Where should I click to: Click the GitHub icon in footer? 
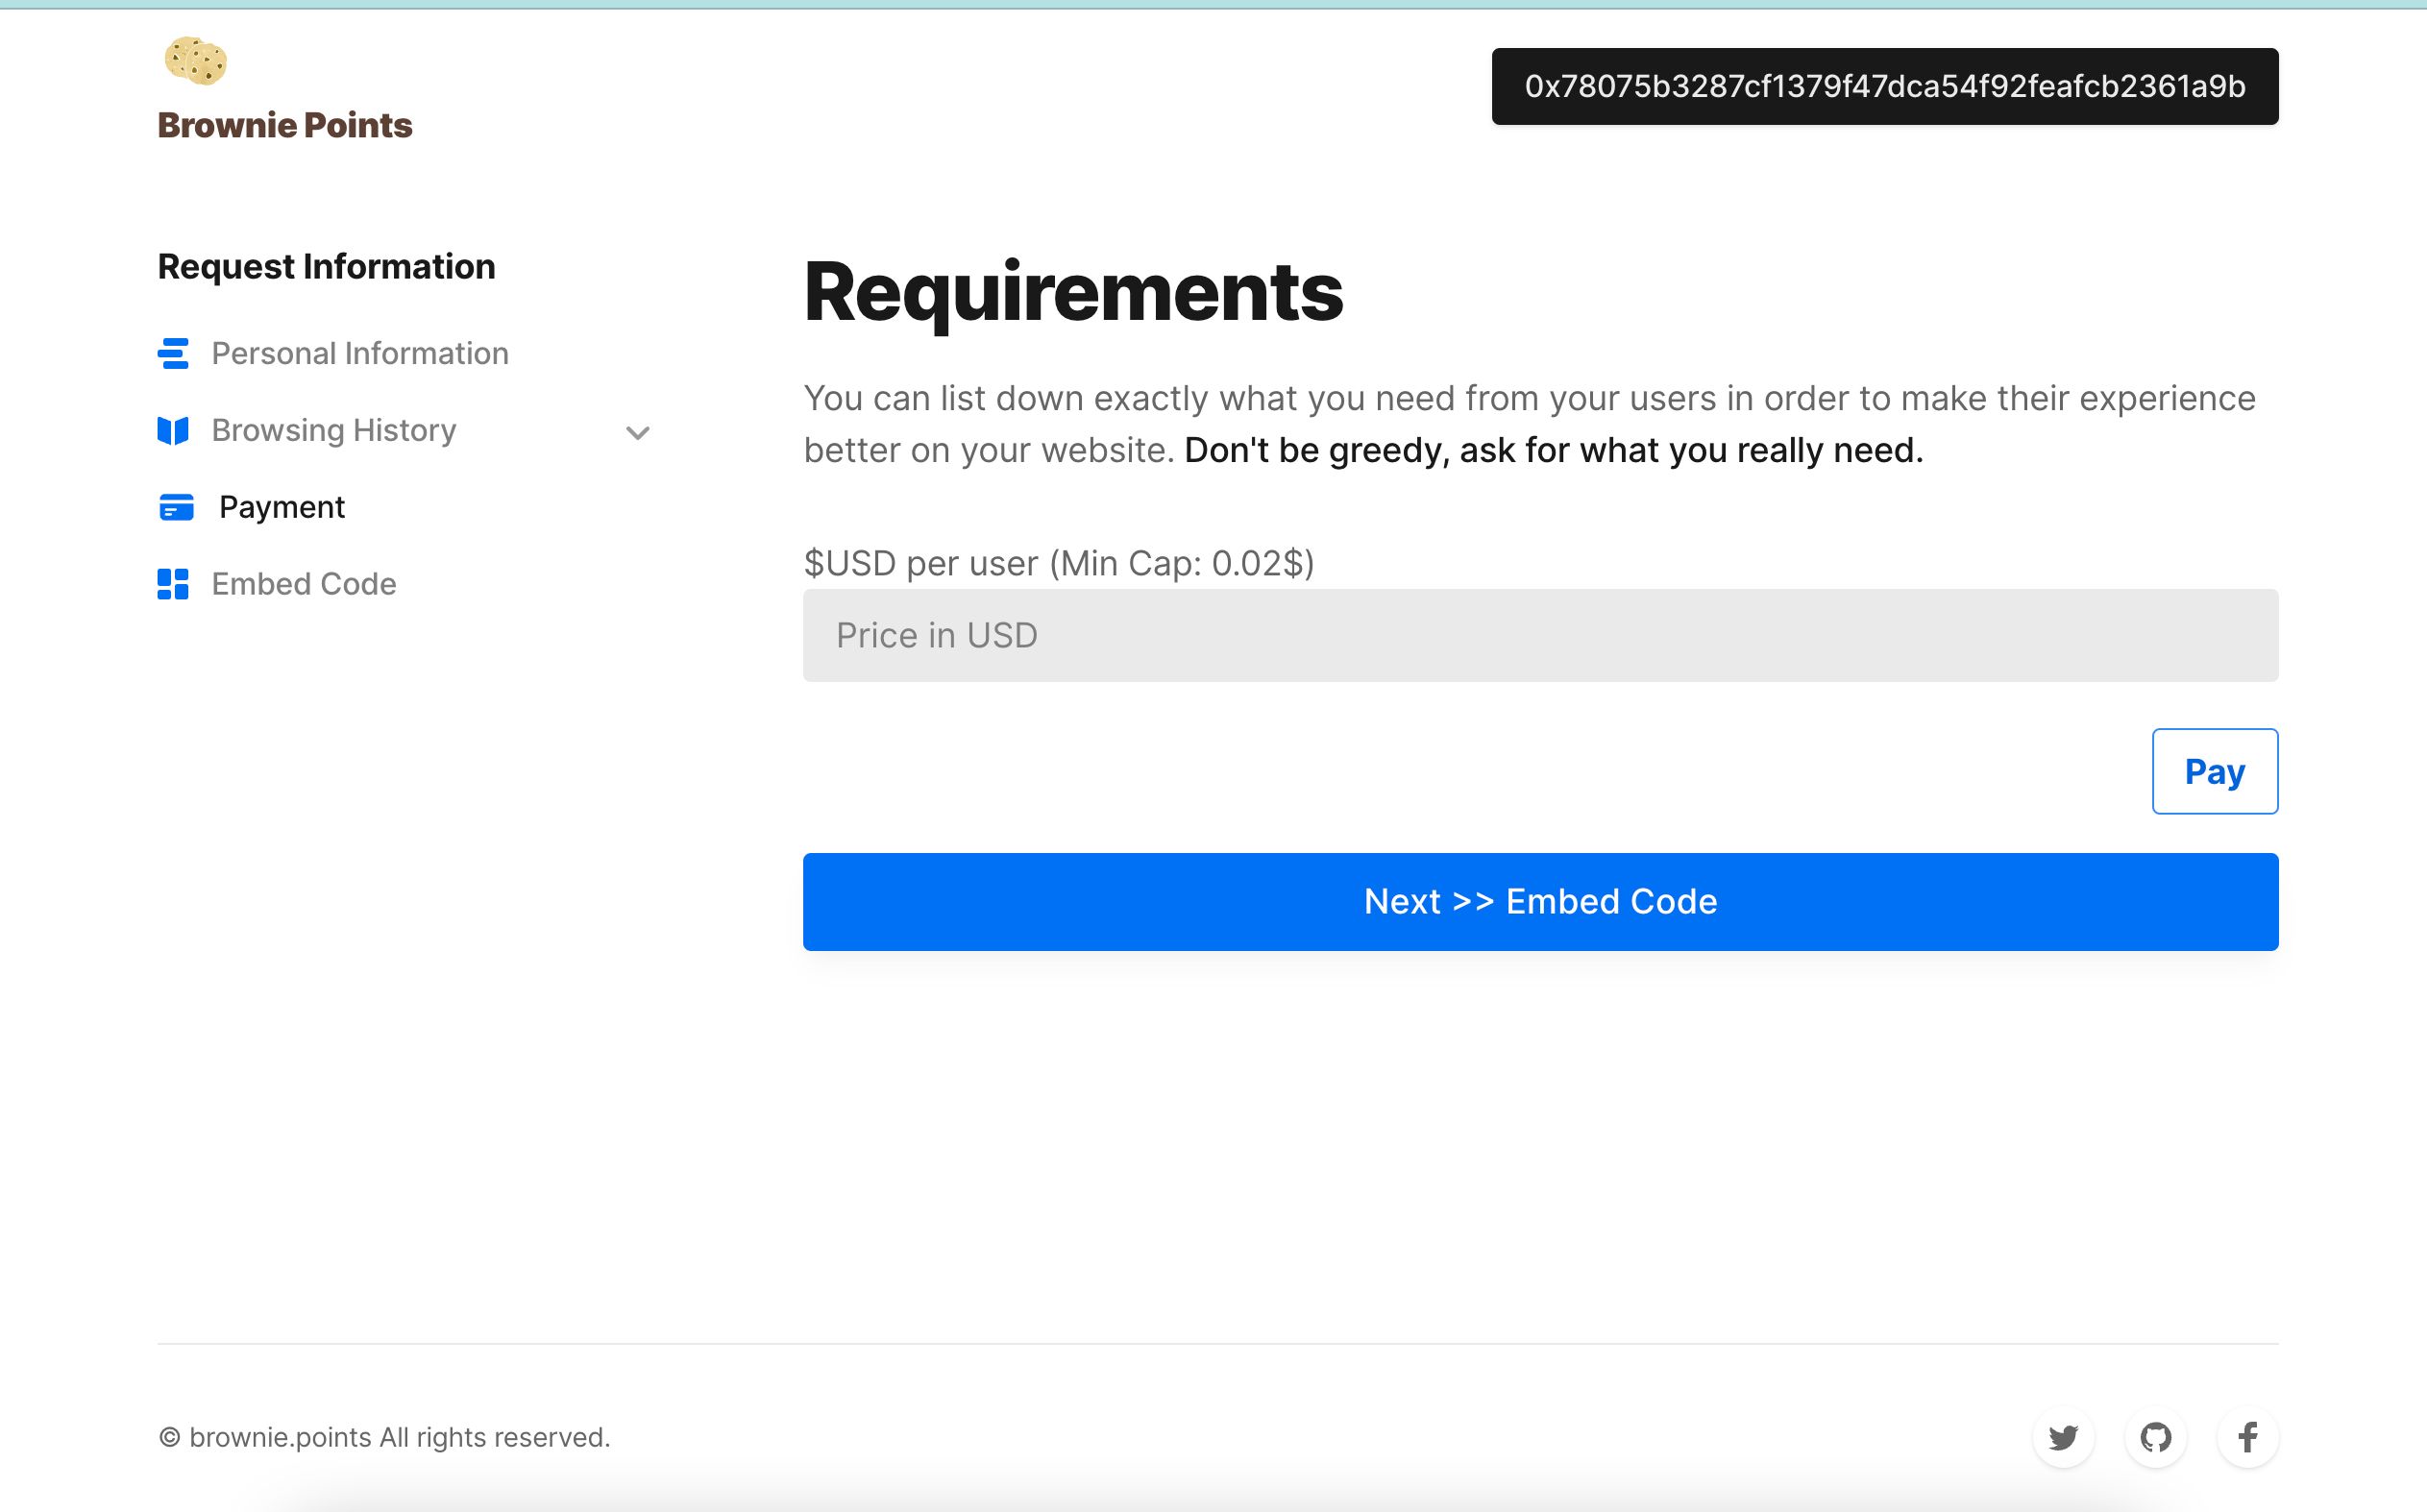[2155, 1435]
